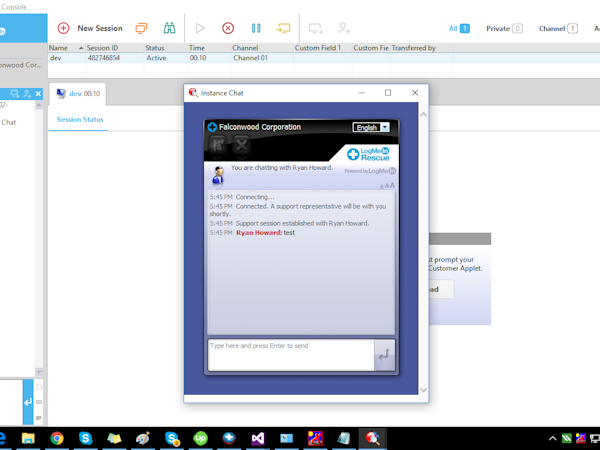Open the English language dropdown in chat
The image size is (600, 450).
pyautogui.click(x=371, y=127)
